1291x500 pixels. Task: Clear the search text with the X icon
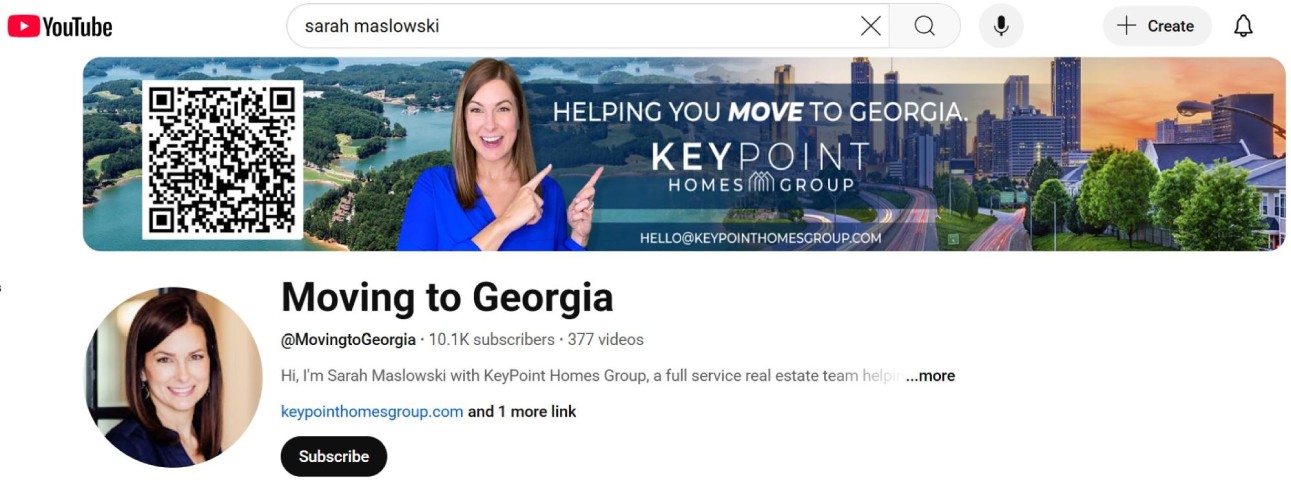[871, 26]
